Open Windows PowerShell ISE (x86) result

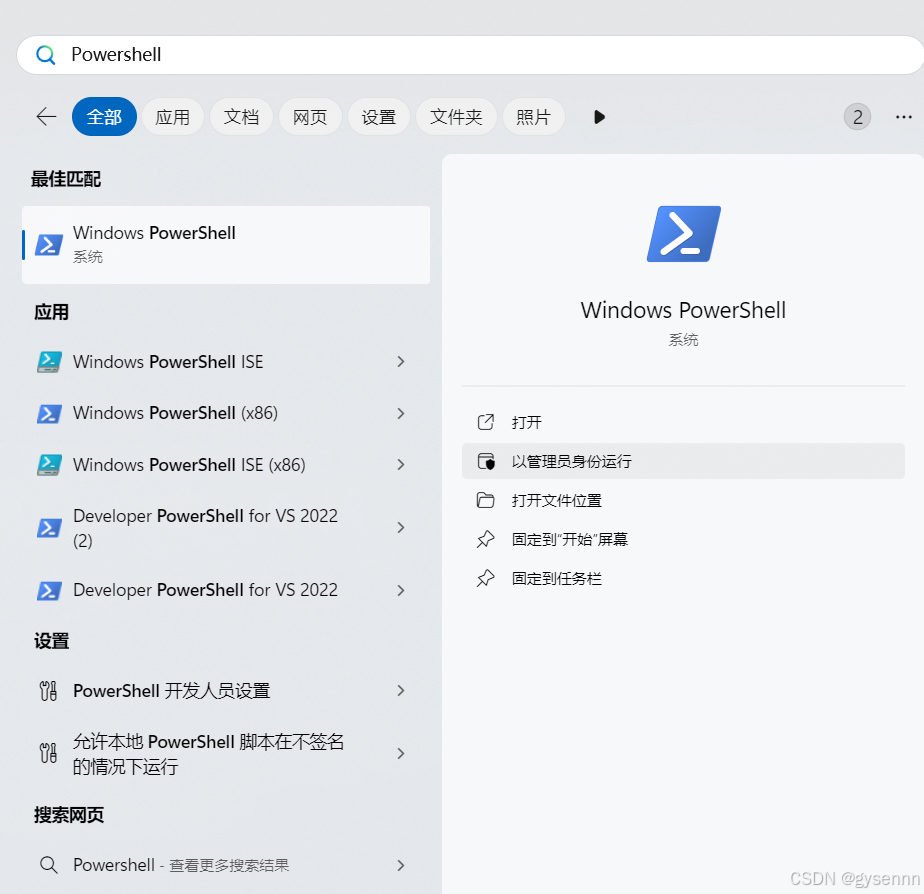click(x=226, y=465)
